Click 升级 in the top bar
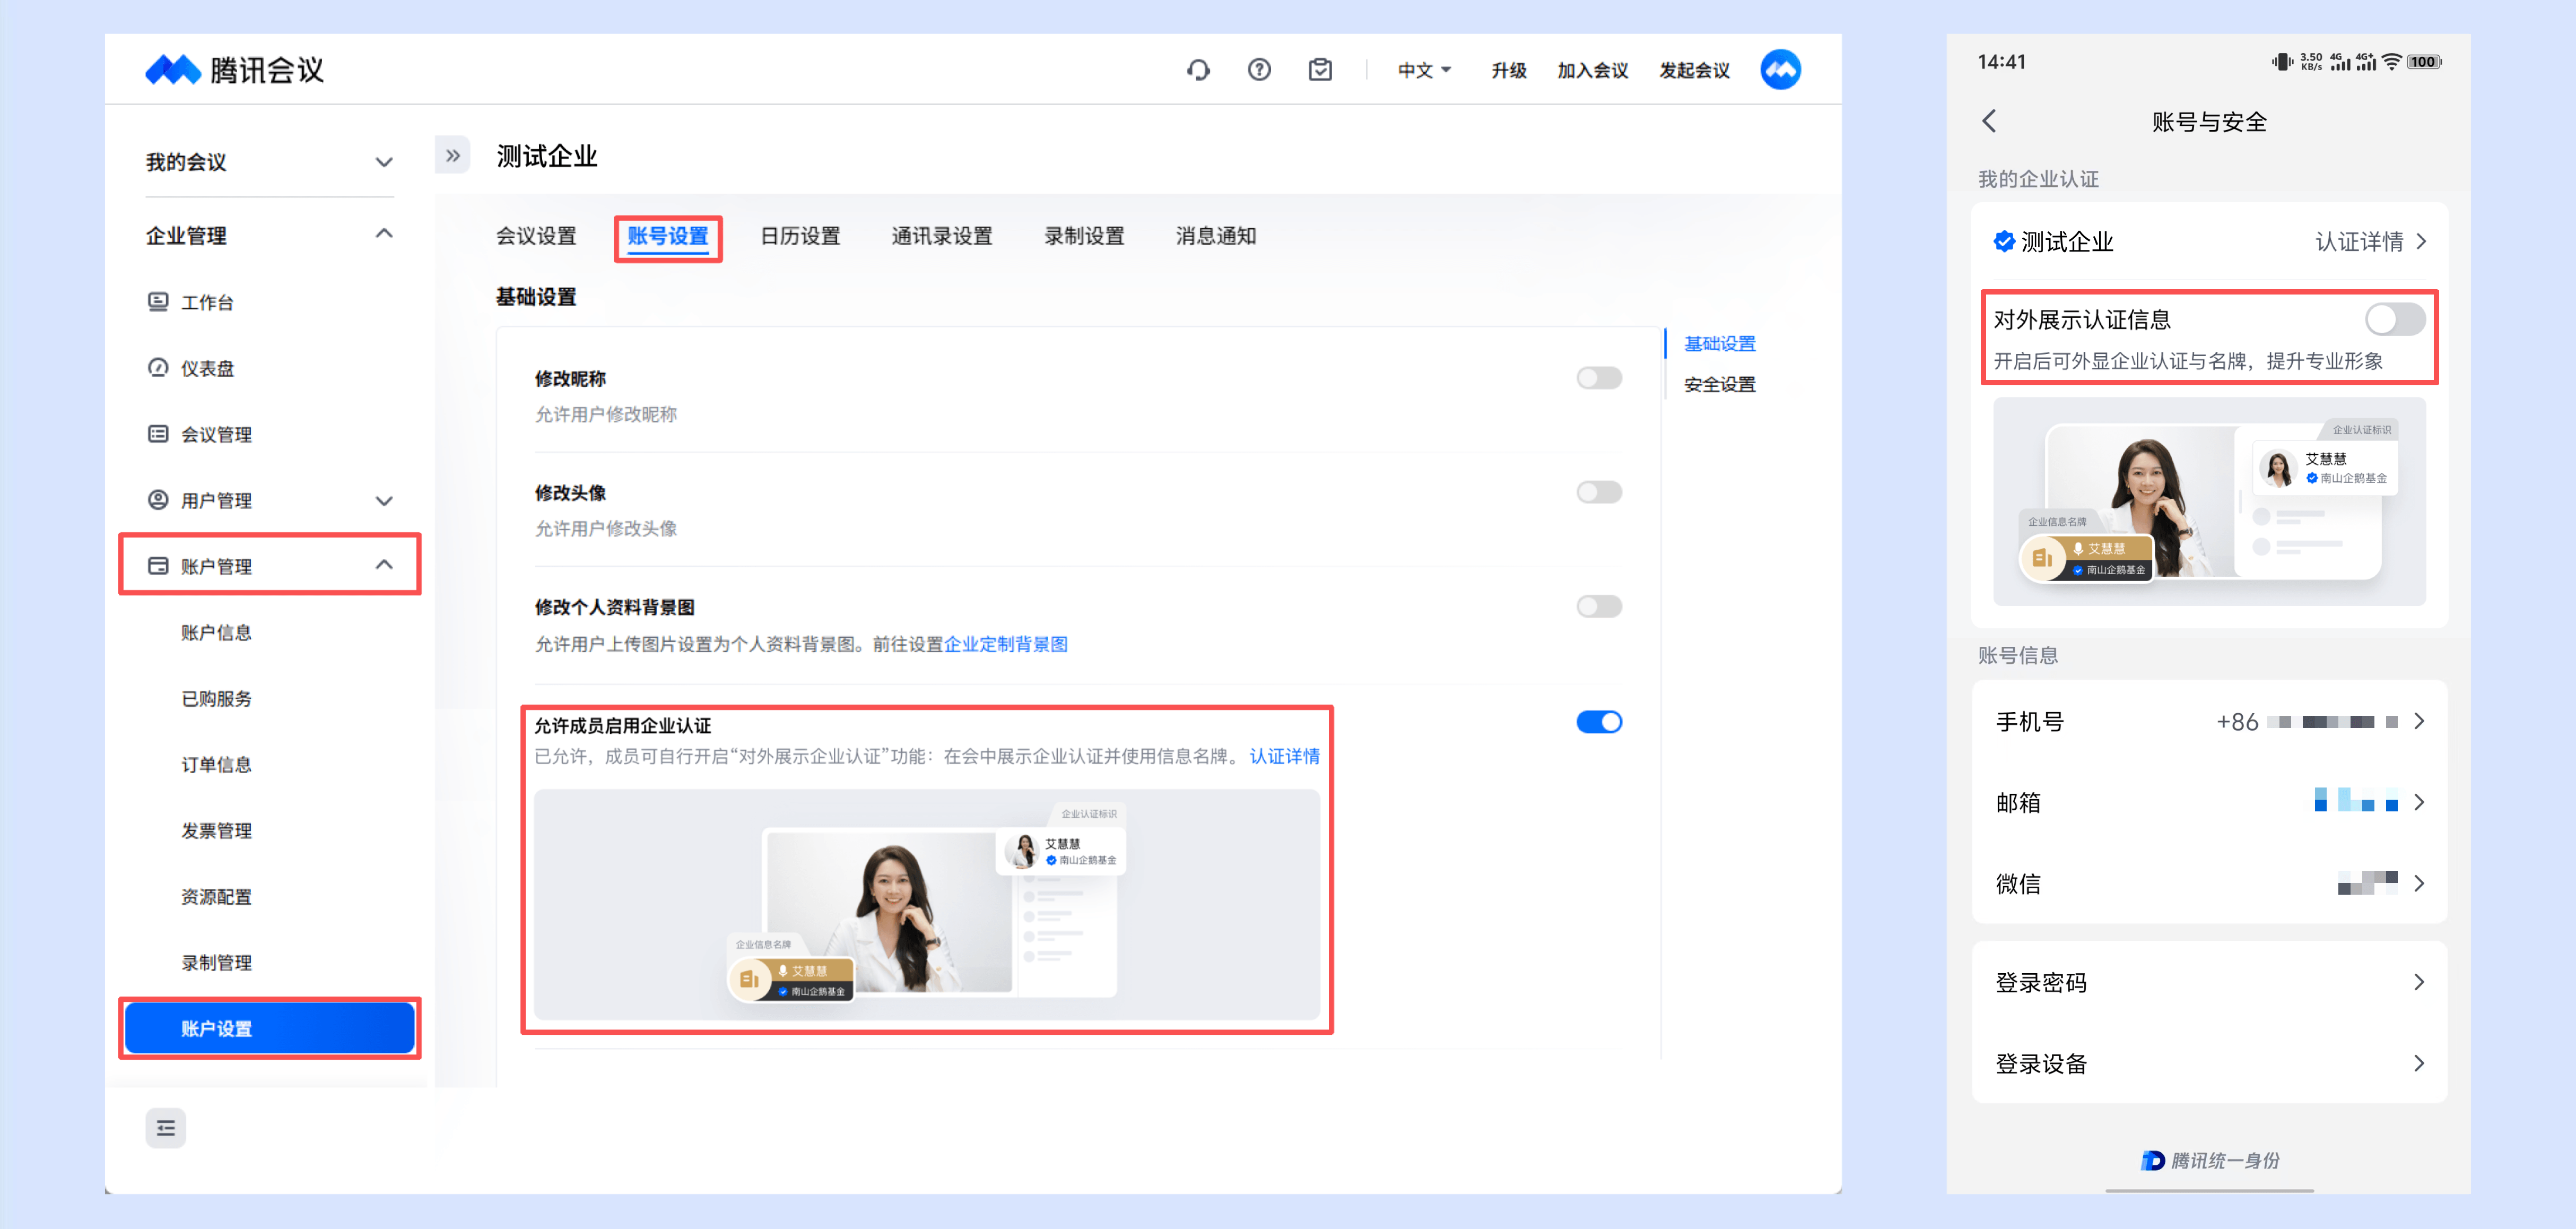The width and height of the screenshot is (2576, 1229). (x=1509, y=70)
